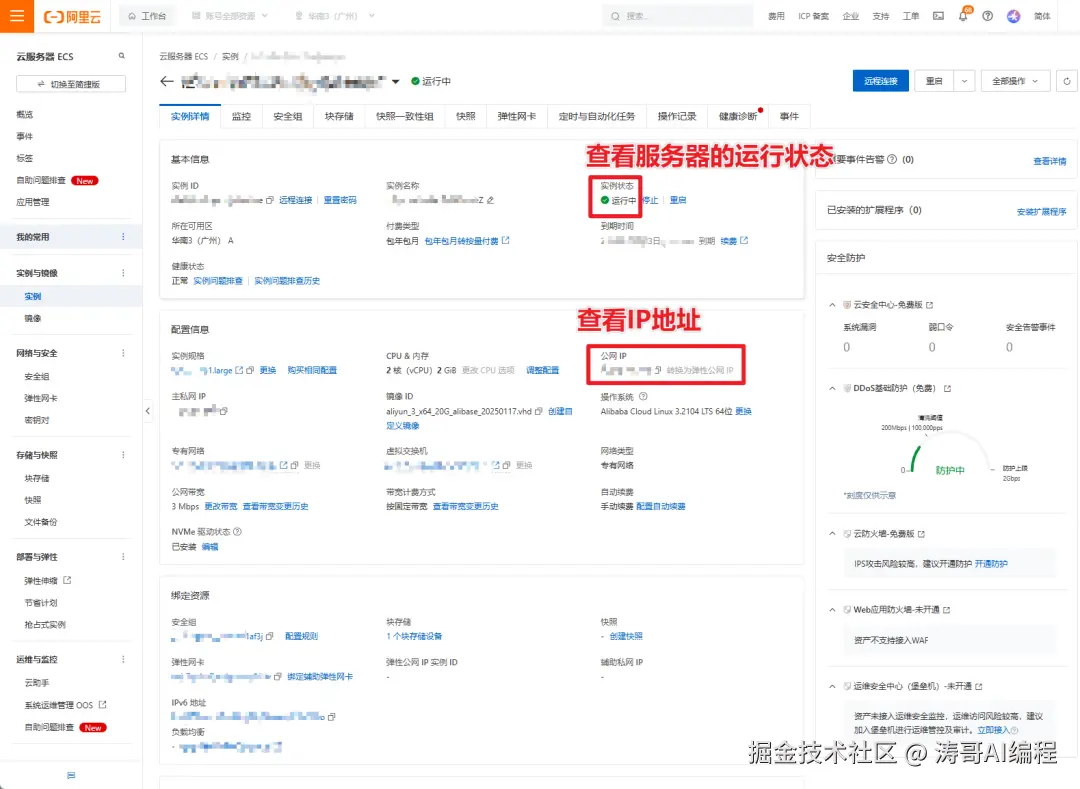The image size is (1080, 789).
Task: Copy the public IP address icon
Action: pos(658,370)
